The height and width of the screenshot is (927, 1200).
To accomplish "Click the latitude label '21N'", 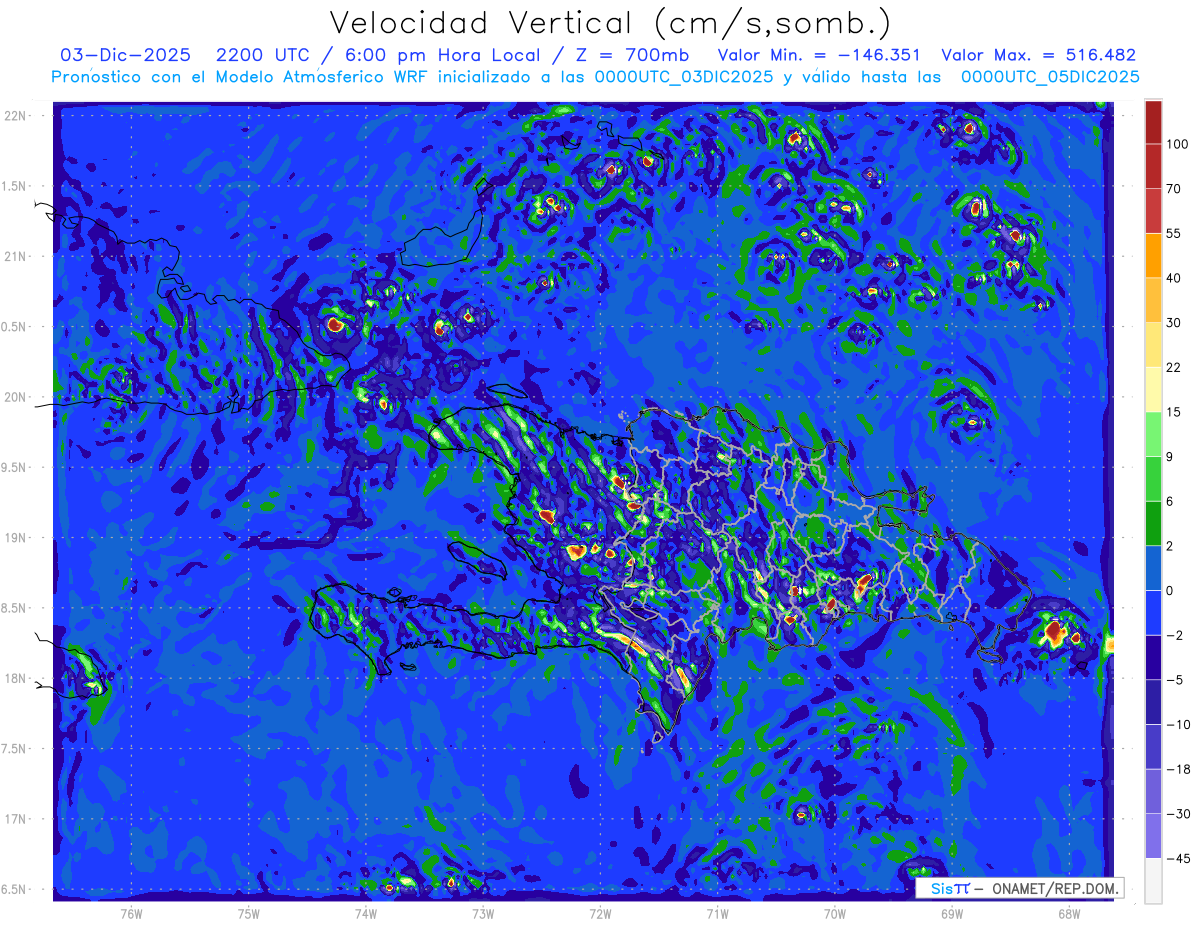I will pos(15,256).
